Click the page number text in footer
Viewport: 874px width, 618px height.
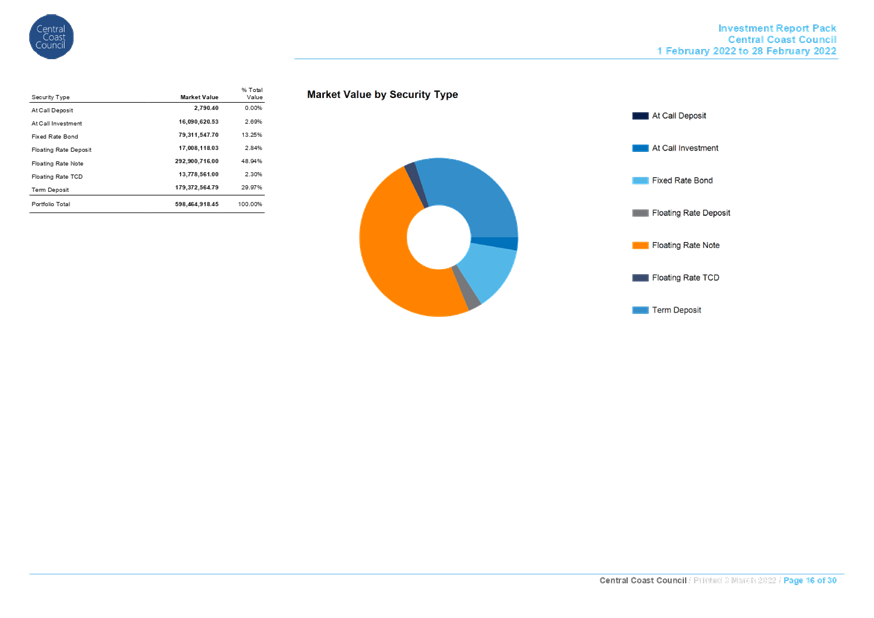810,581
